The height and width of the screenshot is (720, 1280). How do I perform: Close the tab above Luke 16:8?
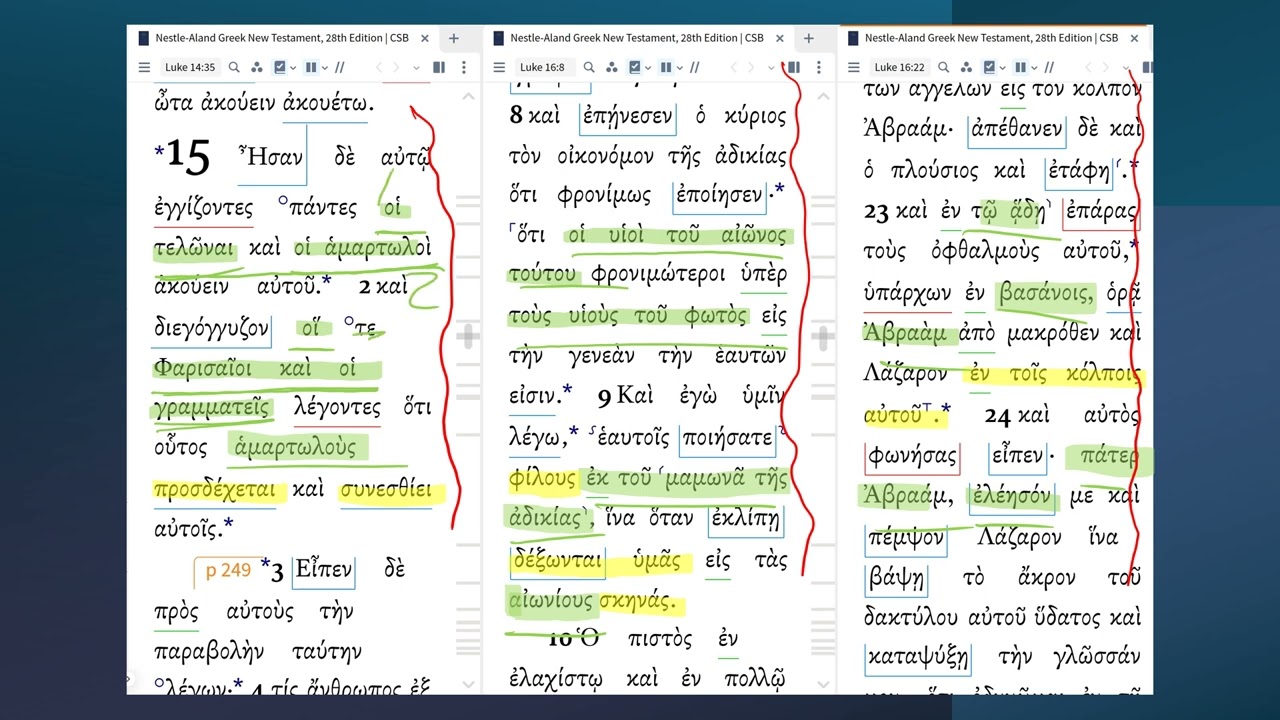pos(779,38)
